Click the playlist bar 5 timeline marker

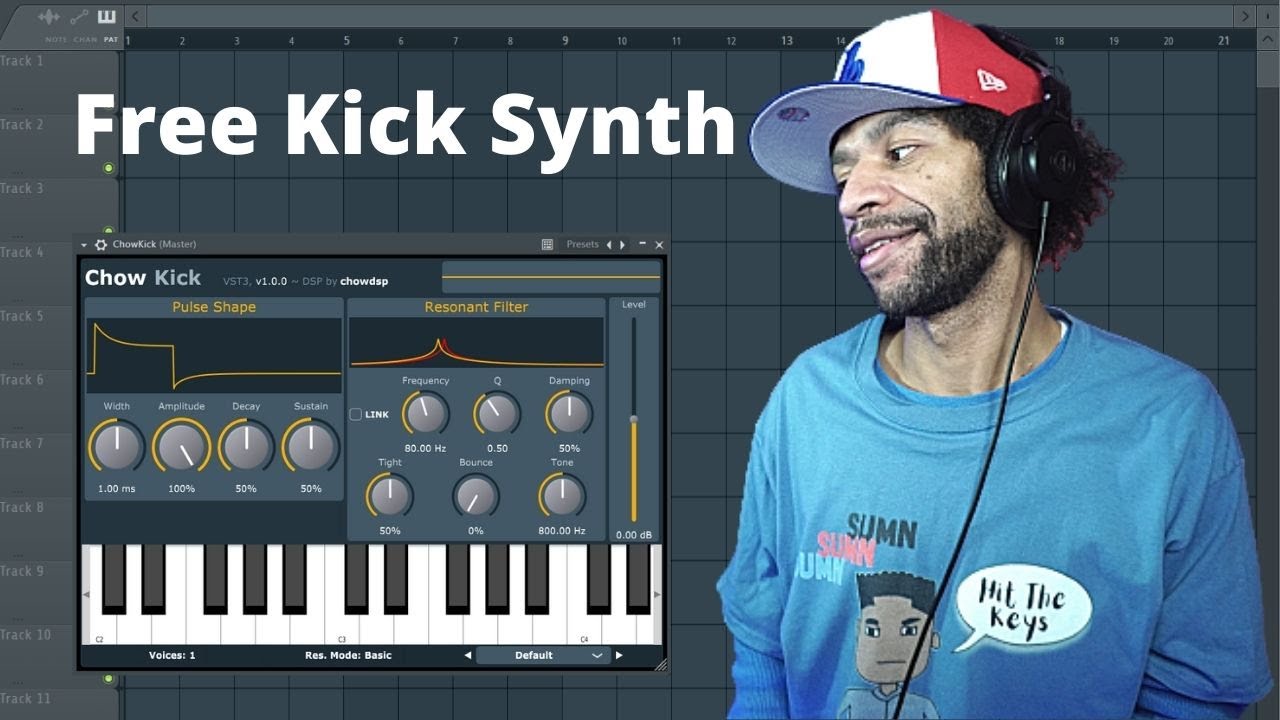click(x=347, y=41)
